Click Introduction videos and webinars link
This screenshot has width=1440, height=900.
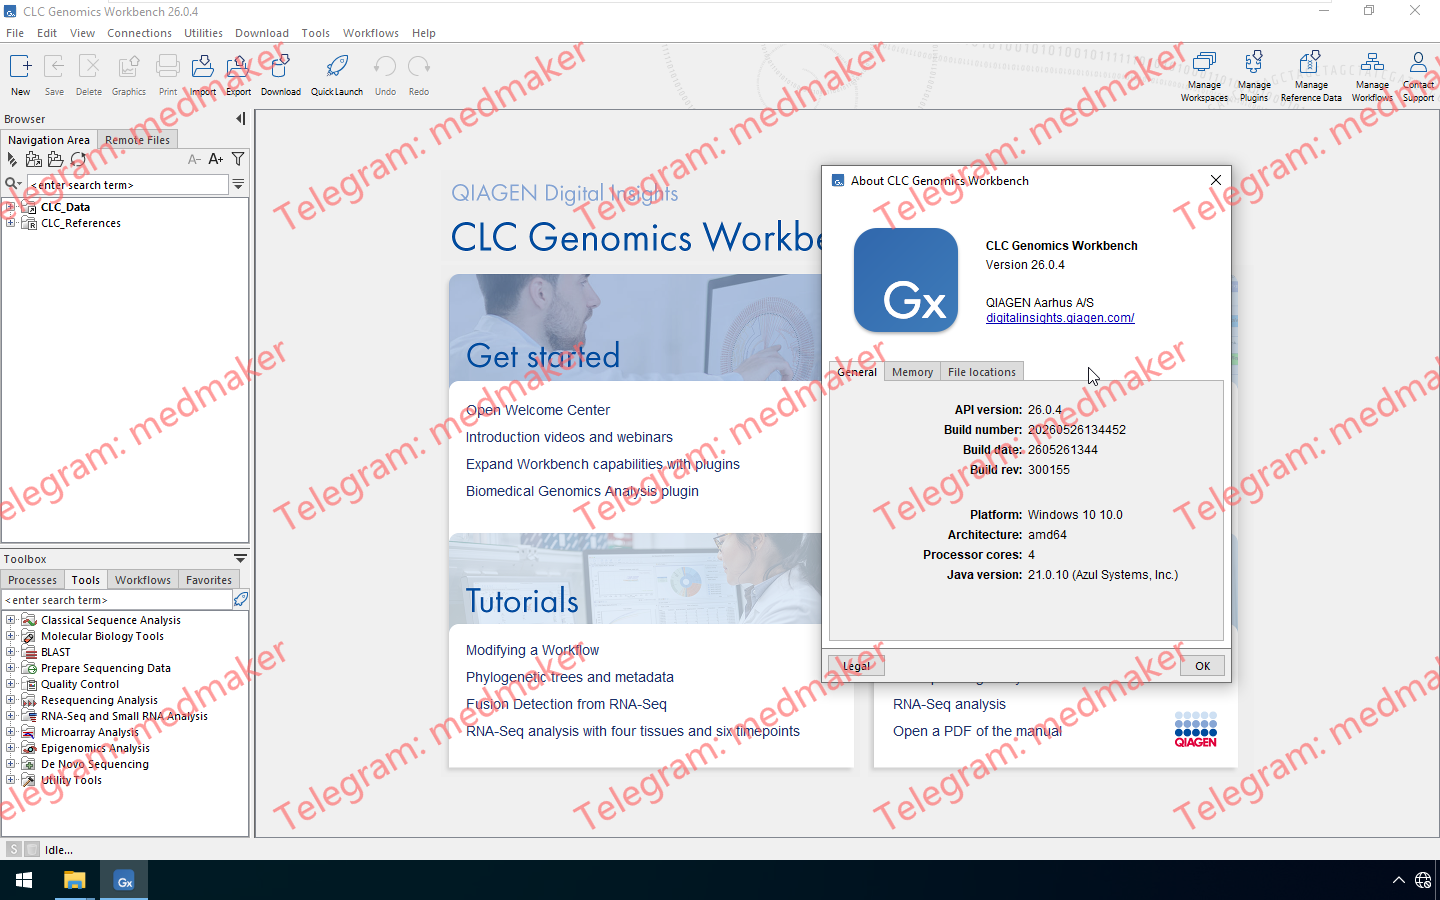(x=569, y=437)
